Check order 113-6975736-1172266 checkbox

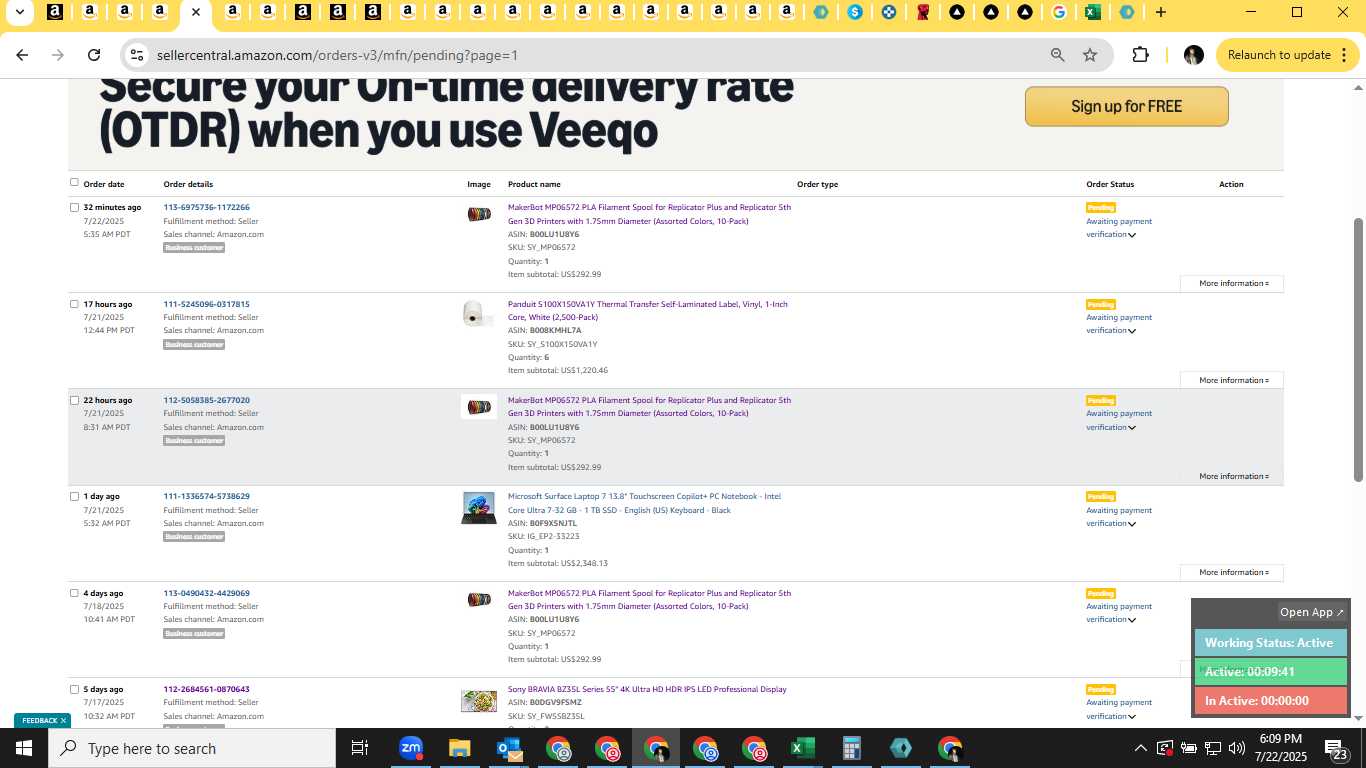[x=74, y=207]
